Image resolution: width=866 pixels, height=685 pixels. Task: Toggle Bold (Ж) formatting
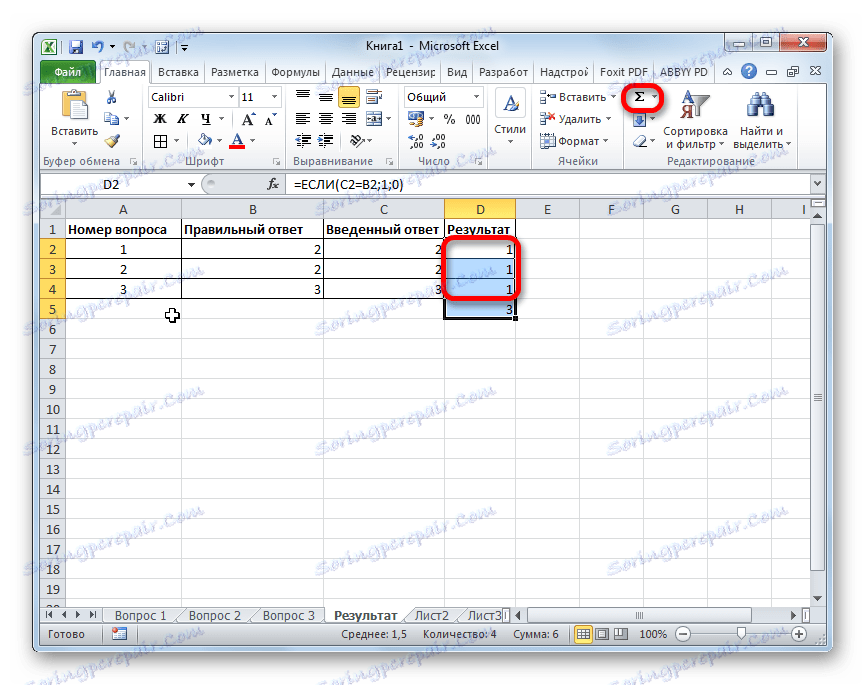coord(160,119)
